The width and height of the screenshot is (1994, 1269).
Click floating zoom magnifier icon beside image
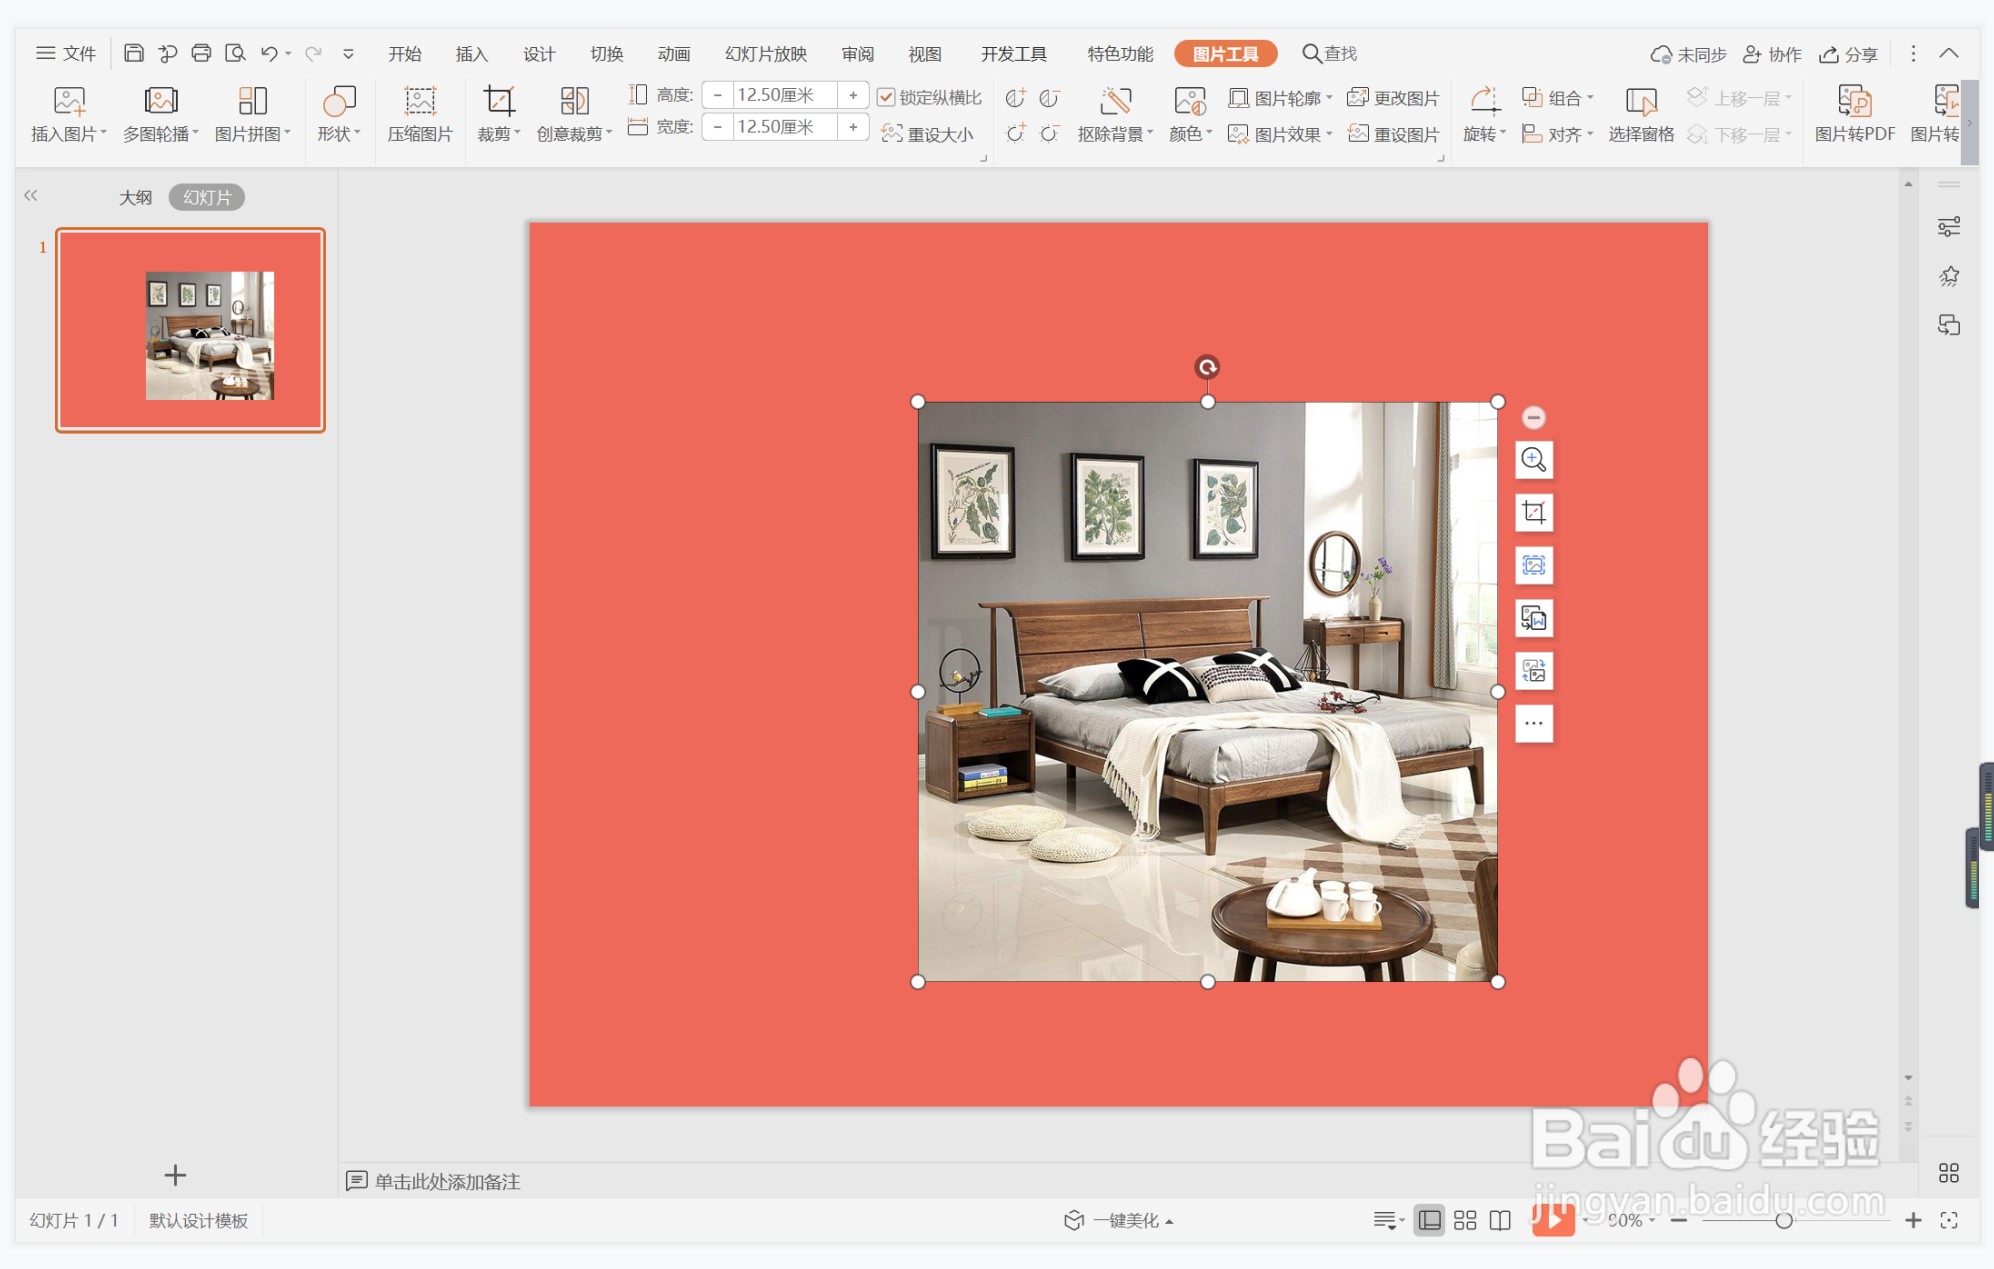(x=1533, y=460)
